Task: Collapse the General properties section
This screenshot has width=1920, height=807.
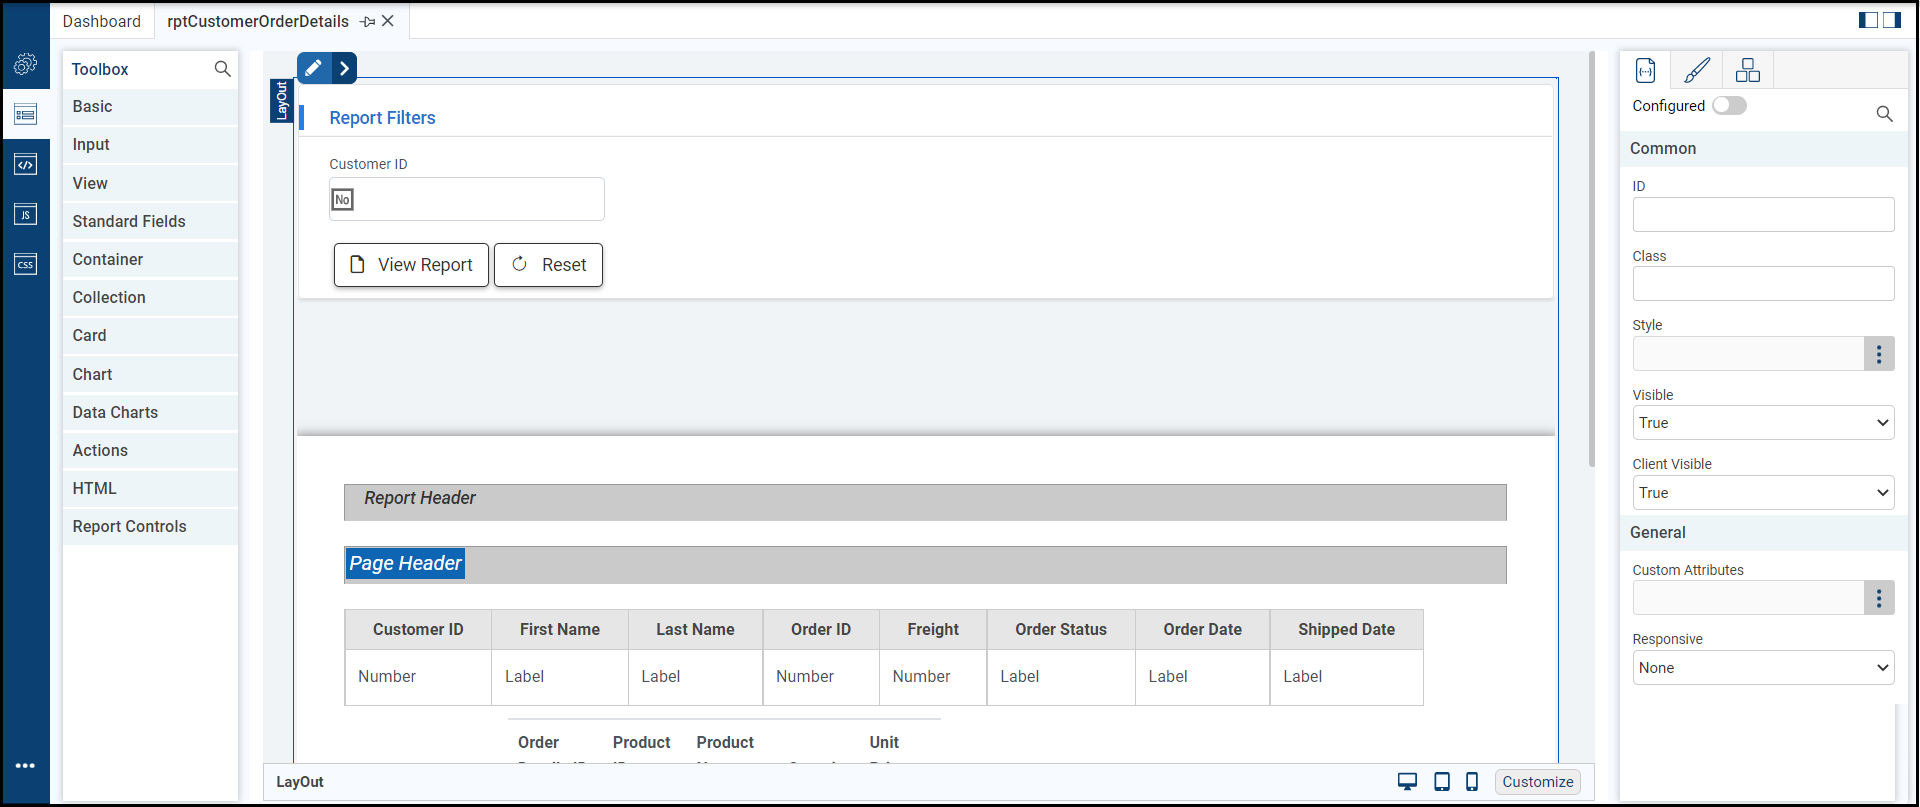Action: [1764, 533]
